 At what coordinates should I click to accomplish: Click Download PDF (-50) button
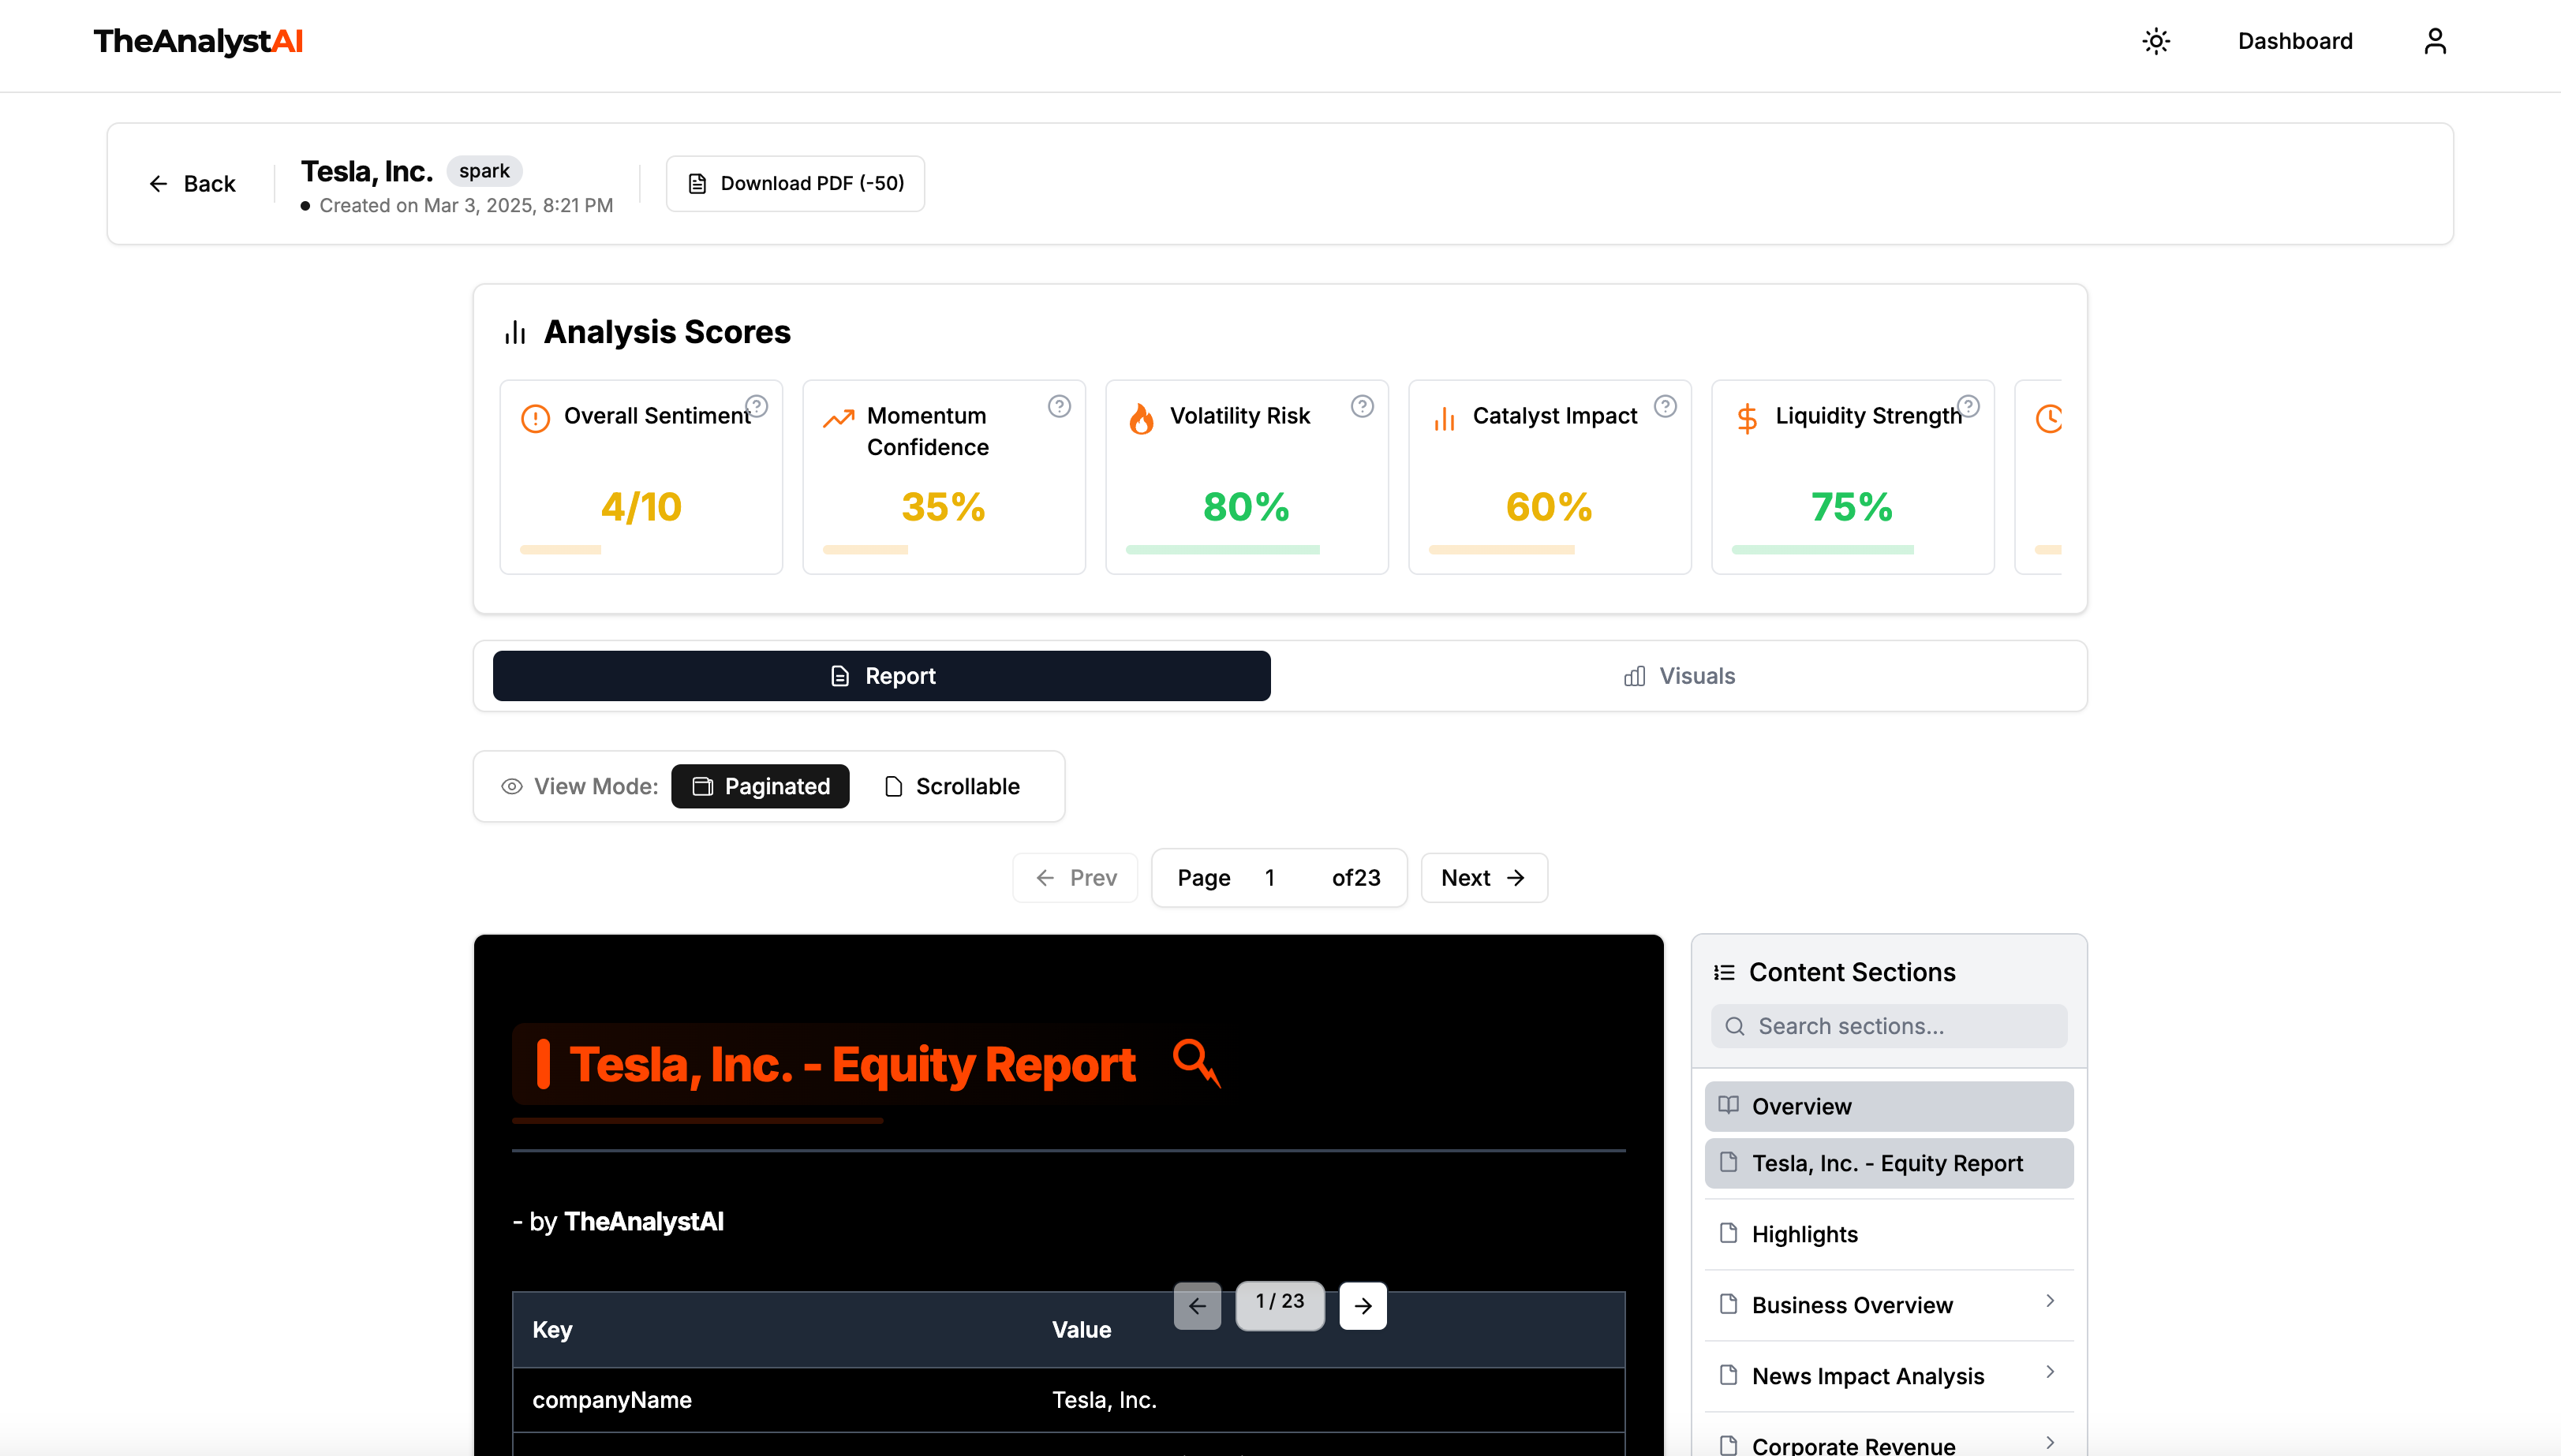point(795,183)
